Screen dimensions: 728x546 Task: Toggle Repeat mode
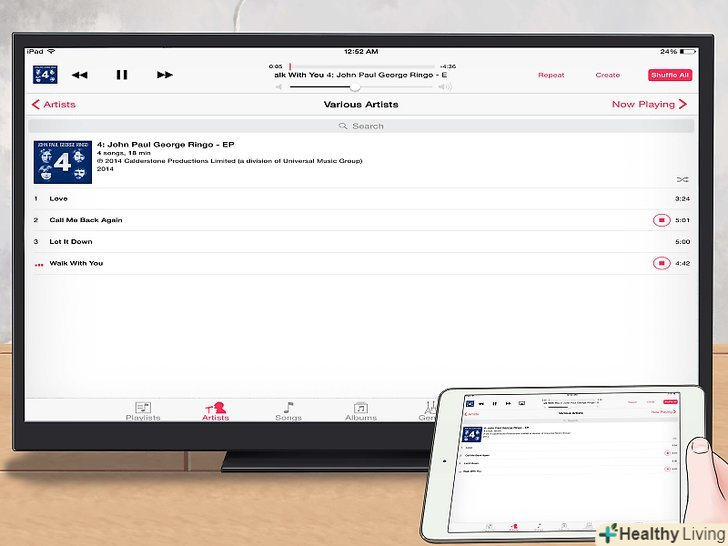551,75
